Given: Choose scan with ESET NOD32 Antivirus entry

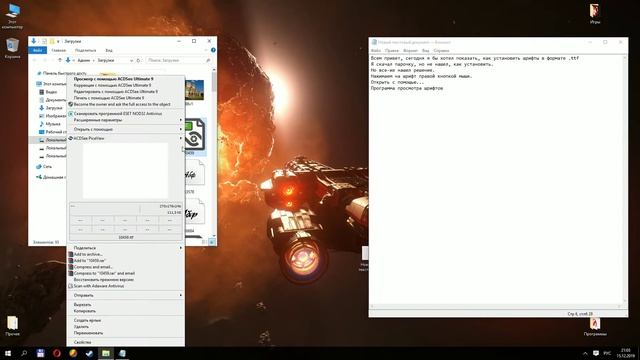Looking at the screenshot, I should (126, 113).
